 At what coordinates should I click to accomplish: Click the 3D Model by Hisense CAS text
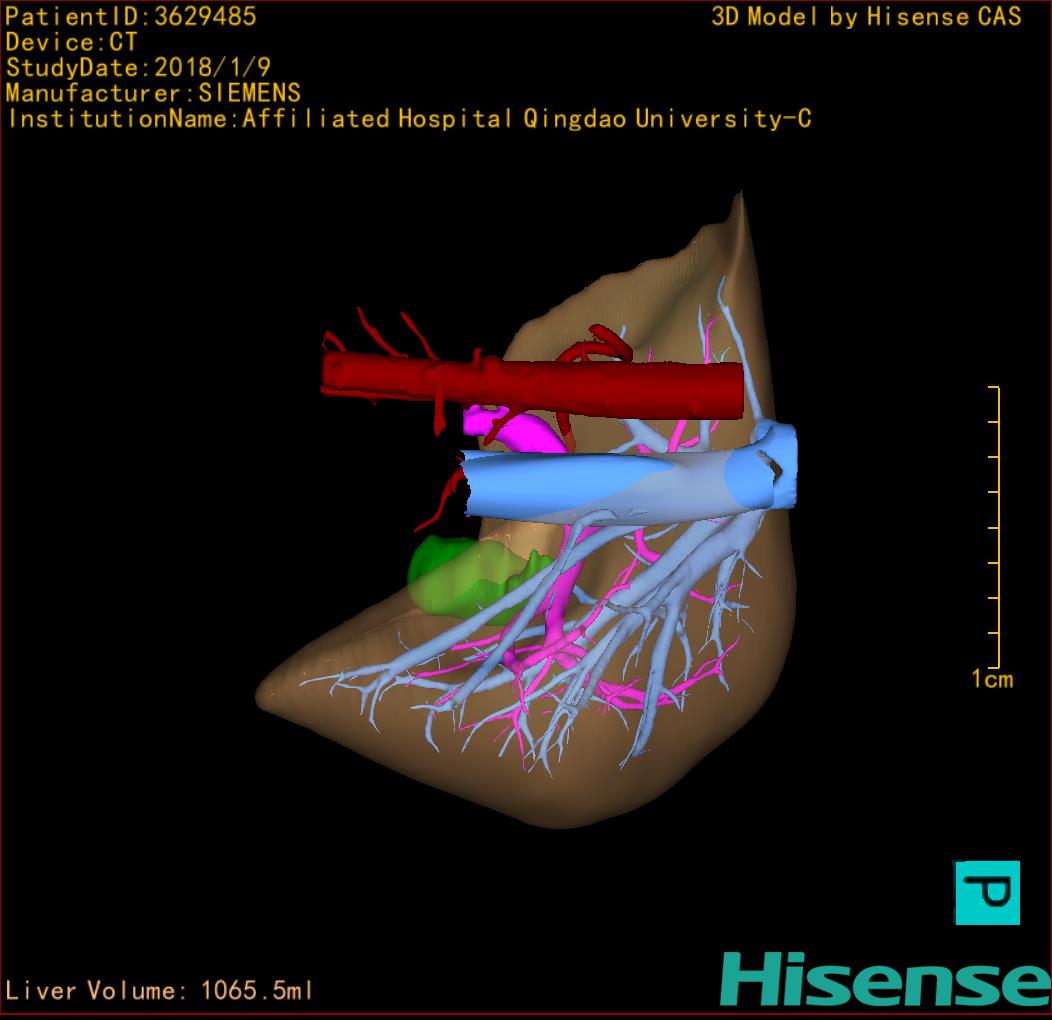pos(866,16)
